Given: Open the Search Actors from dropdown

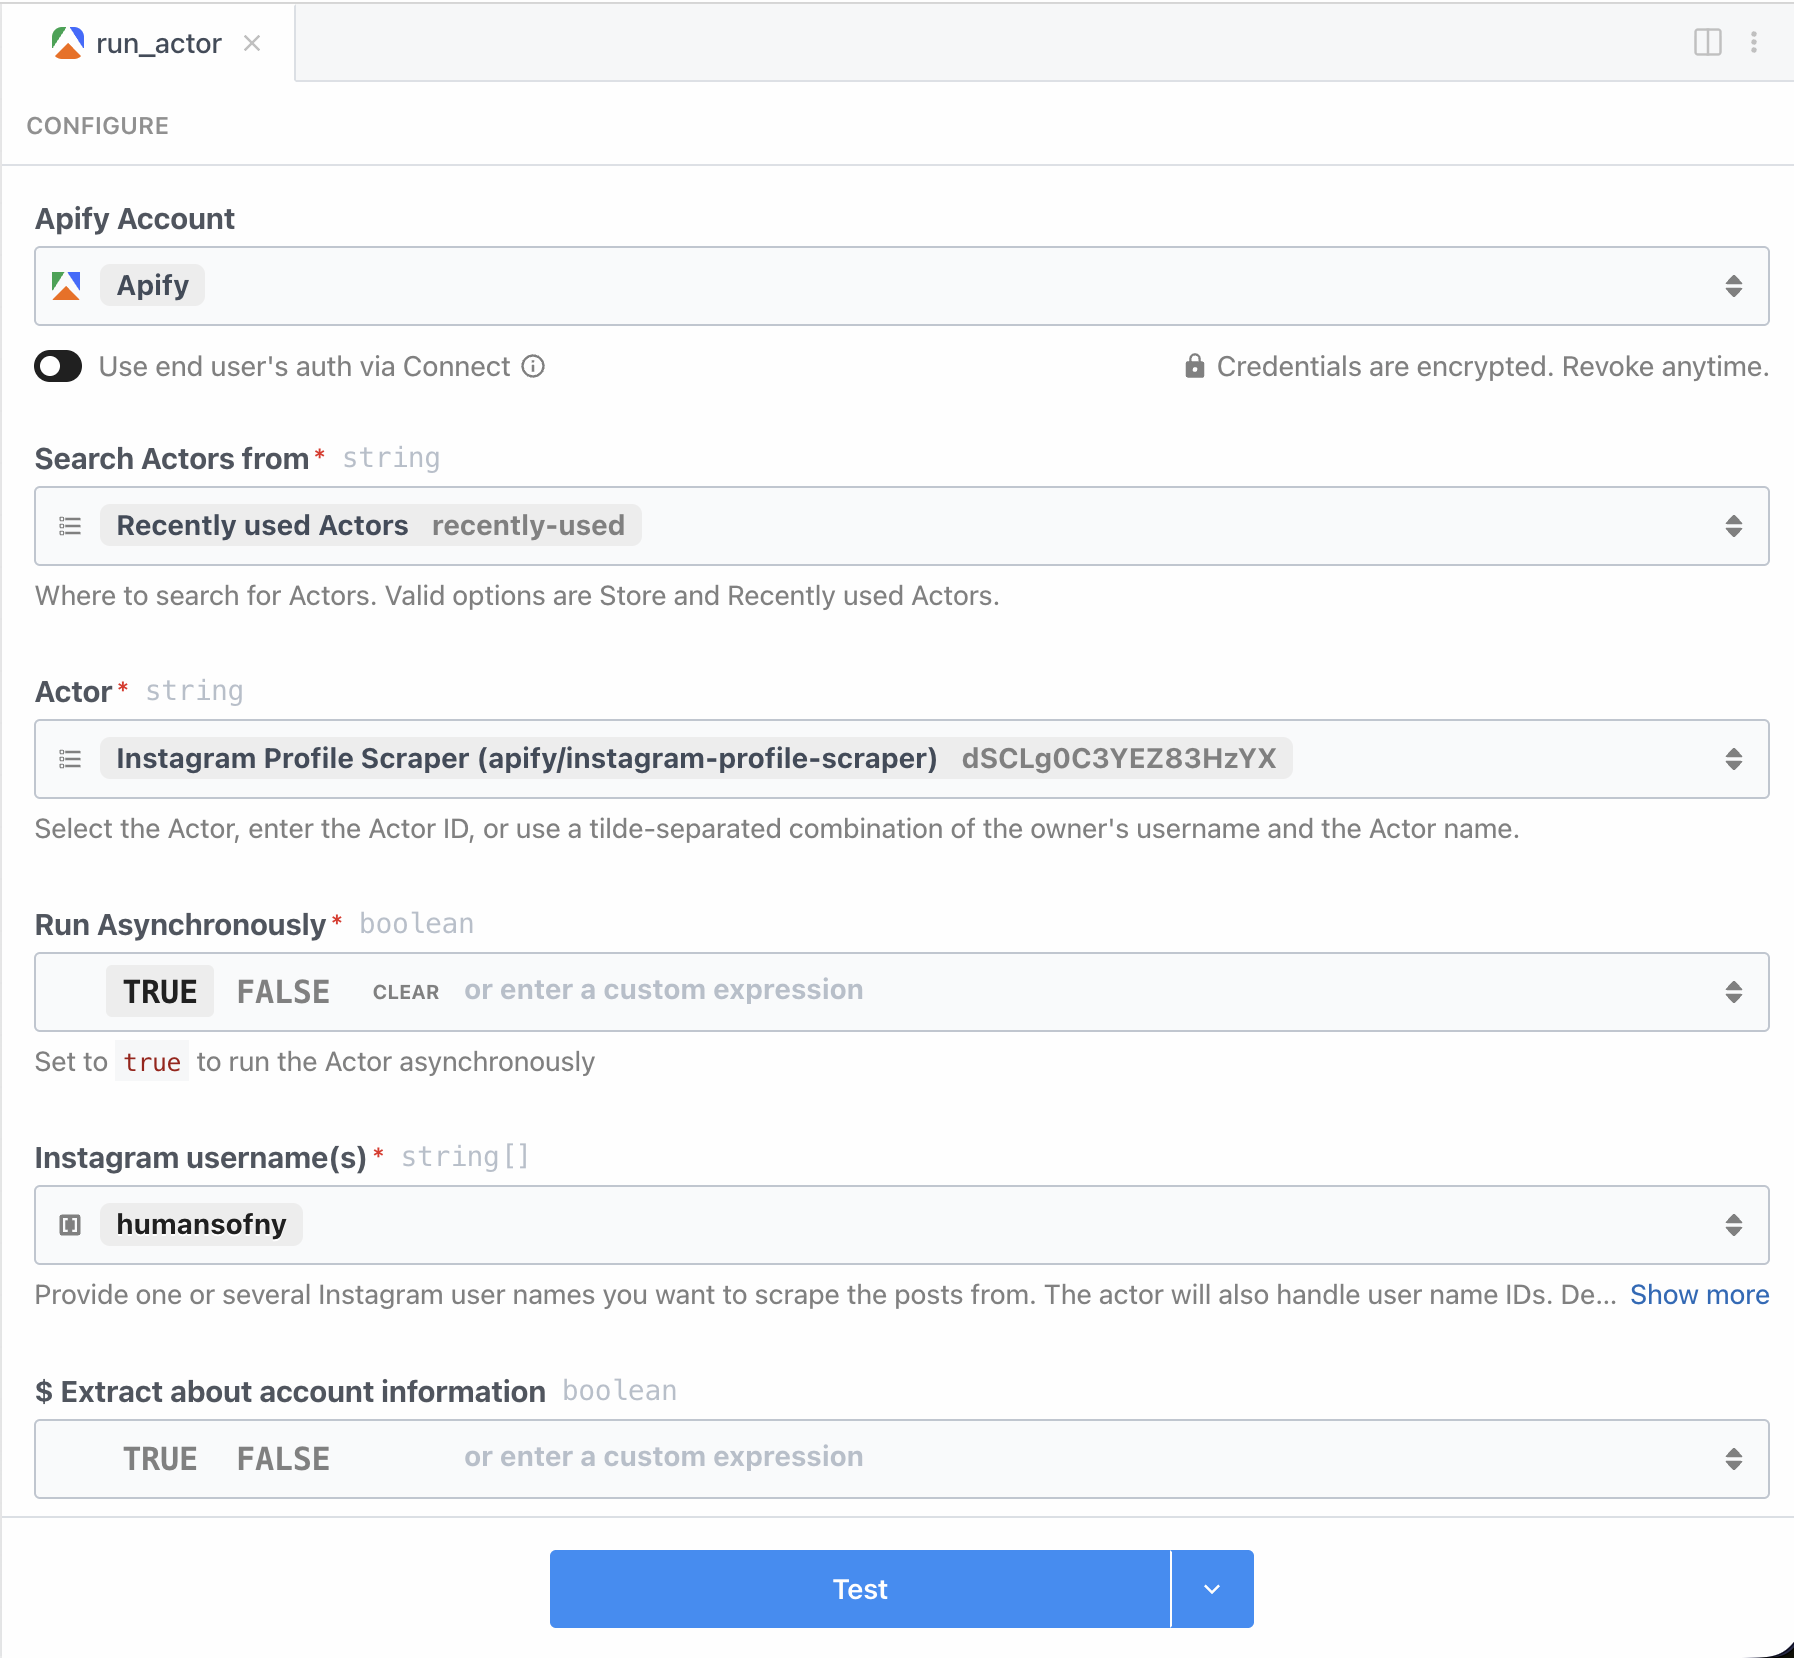Looking at the screenshot, I should click(1736, 525).
